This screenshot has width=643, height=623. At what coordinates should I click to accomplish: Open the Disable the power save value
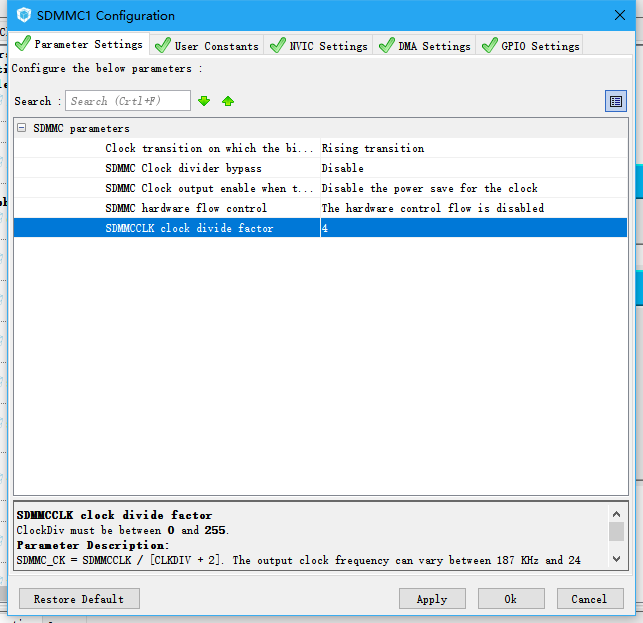(x=474, y=188)
